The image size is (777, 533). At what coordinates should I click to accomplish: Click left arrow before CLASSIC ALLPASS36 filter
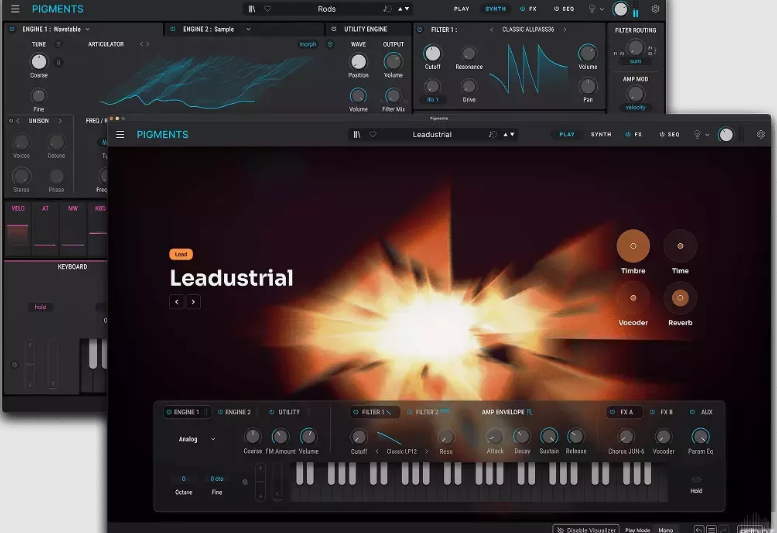pos(491,30)
